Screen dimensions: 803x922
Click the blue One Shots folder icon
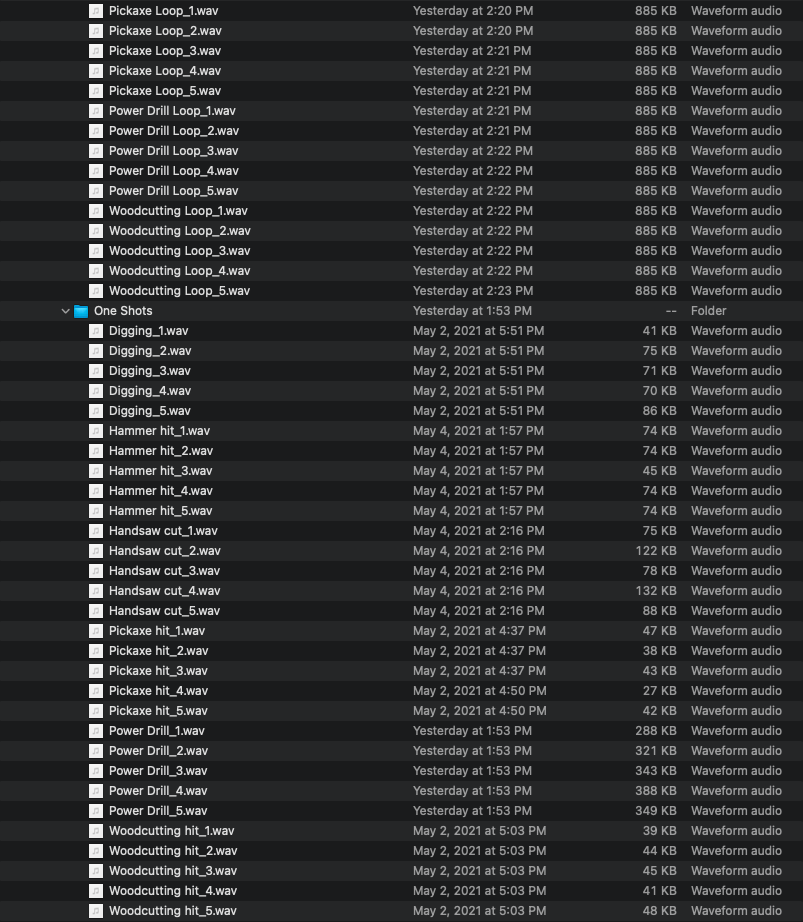point(81,311)
